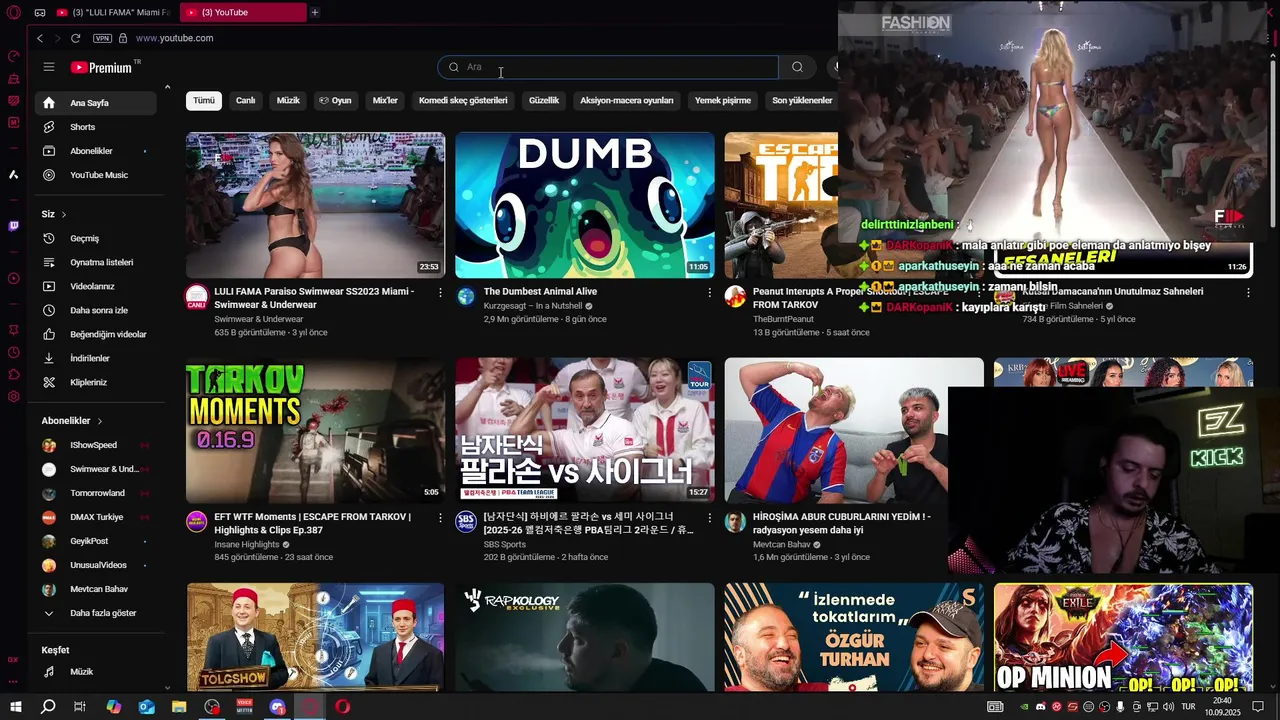1280x720 pixels.
Task: Open Oynatma listeleri in the sidebar
Action: (96, 262)
